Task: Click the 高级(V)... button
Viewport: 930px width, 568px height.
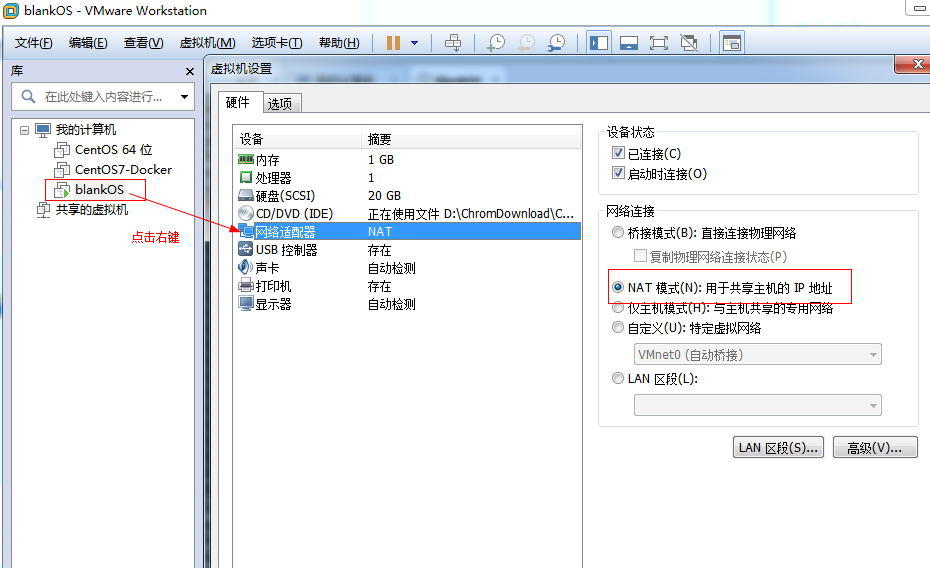Action: click(875, 448)
